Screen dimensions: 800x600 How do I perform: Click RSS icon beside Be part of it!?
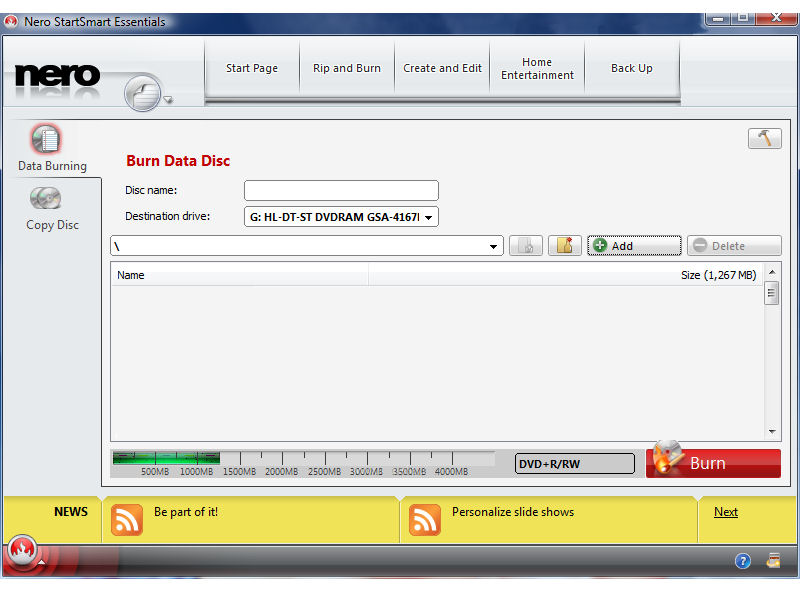click(127, 519)
